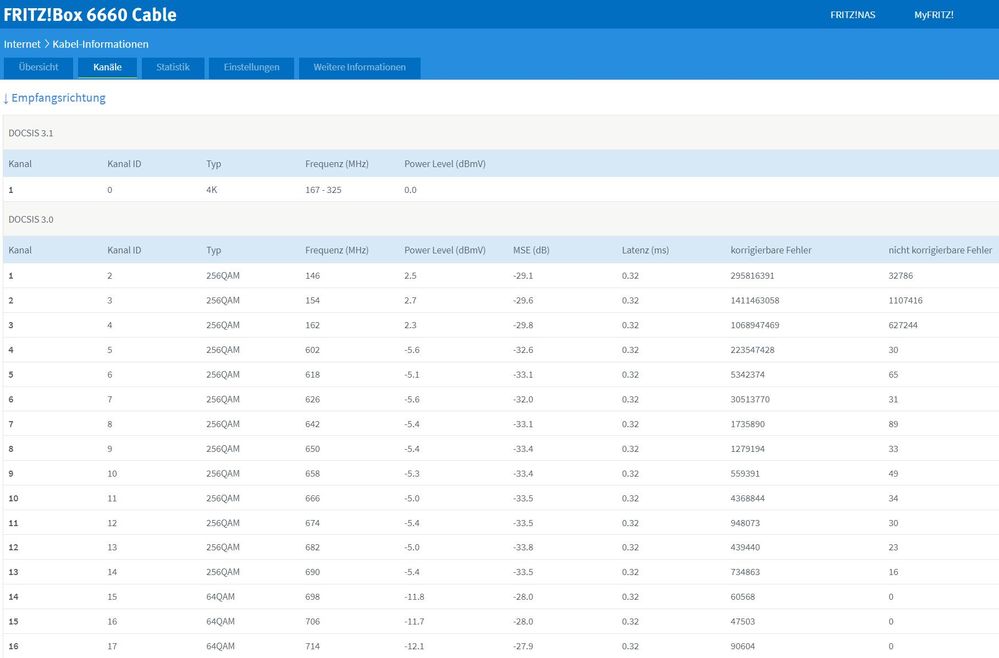Click the Latenz (ms) column header
The width and height of the screenshot is (999, 658).
click(x=645, y=250)
